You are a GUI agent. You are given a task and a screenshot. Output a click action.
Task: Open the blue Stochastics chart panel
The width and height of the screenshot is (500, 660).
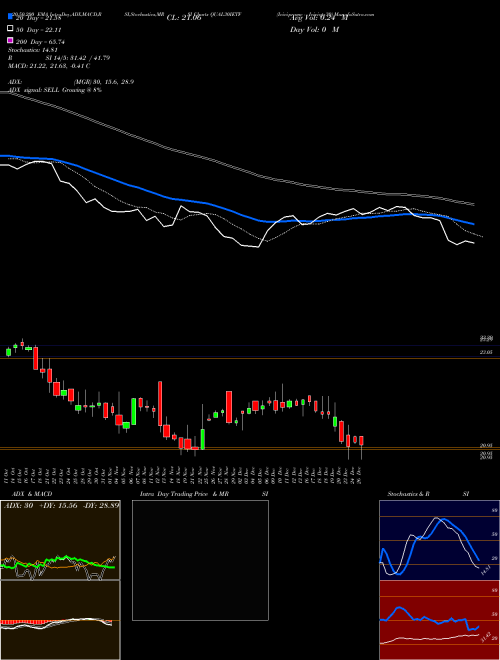(439, 540)
